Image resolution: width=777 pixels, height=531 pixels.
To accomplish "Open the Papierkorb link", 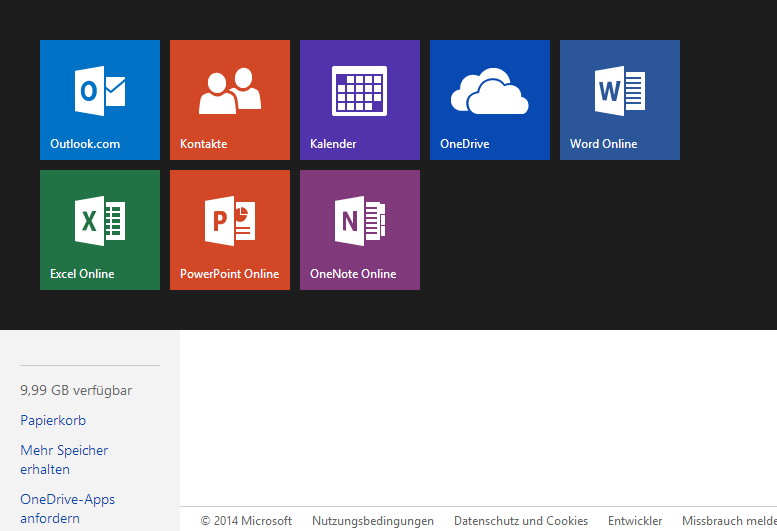I will pos(53,420).
